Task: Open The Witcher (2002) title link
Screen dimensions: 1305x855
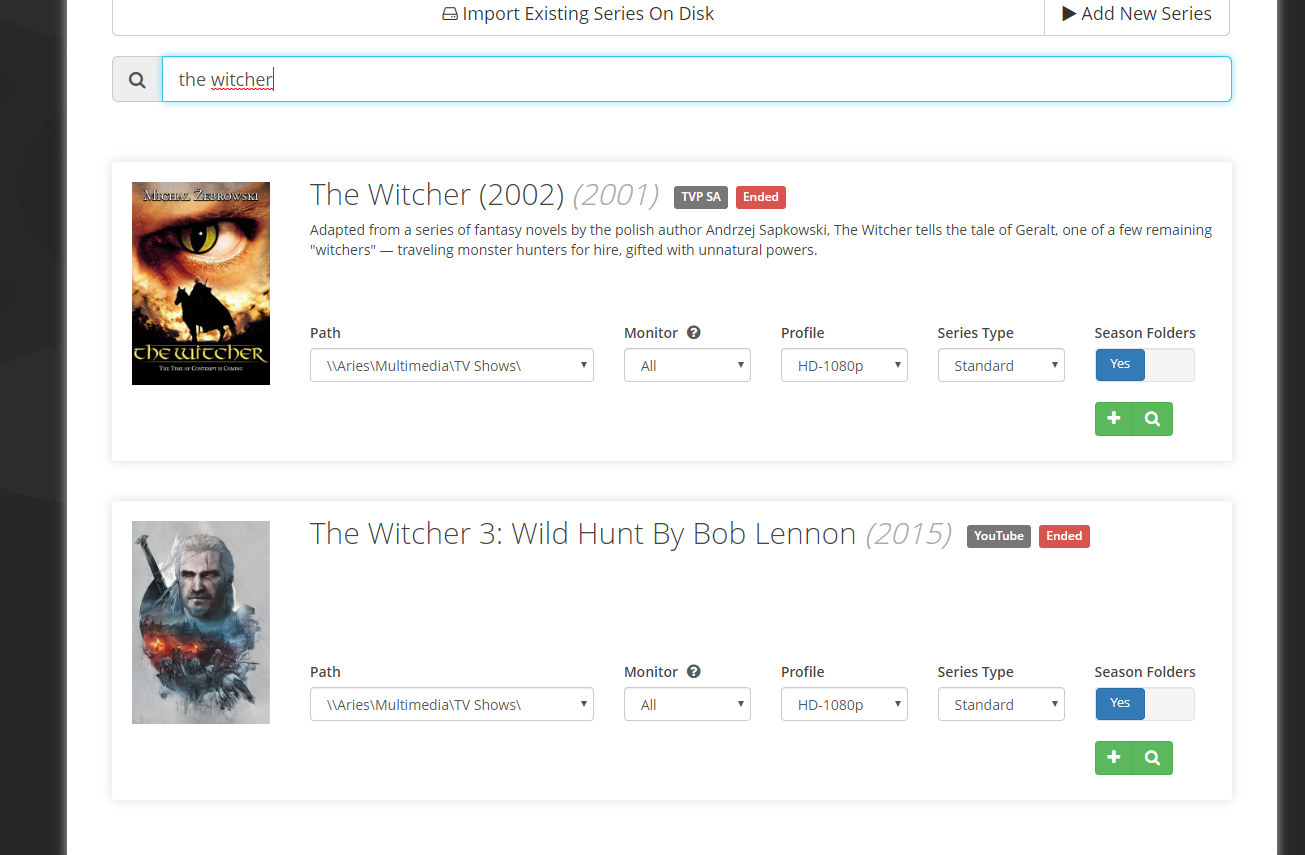Action: 438,195
